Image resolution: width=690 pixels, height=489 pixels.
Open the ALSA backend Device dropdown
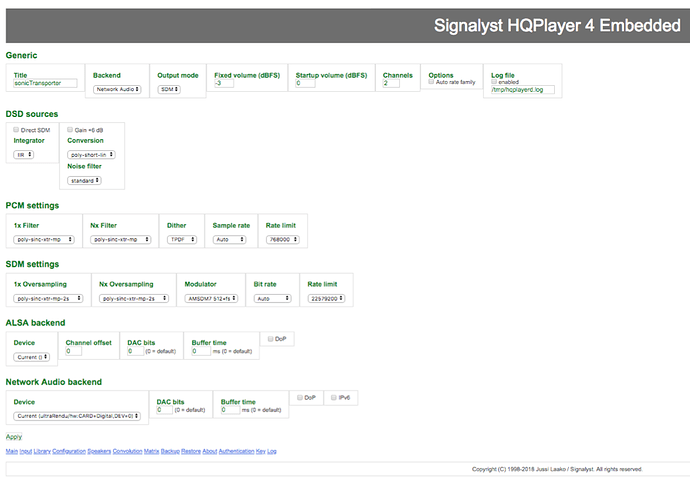pyautogui.click(x=32, y=357)
